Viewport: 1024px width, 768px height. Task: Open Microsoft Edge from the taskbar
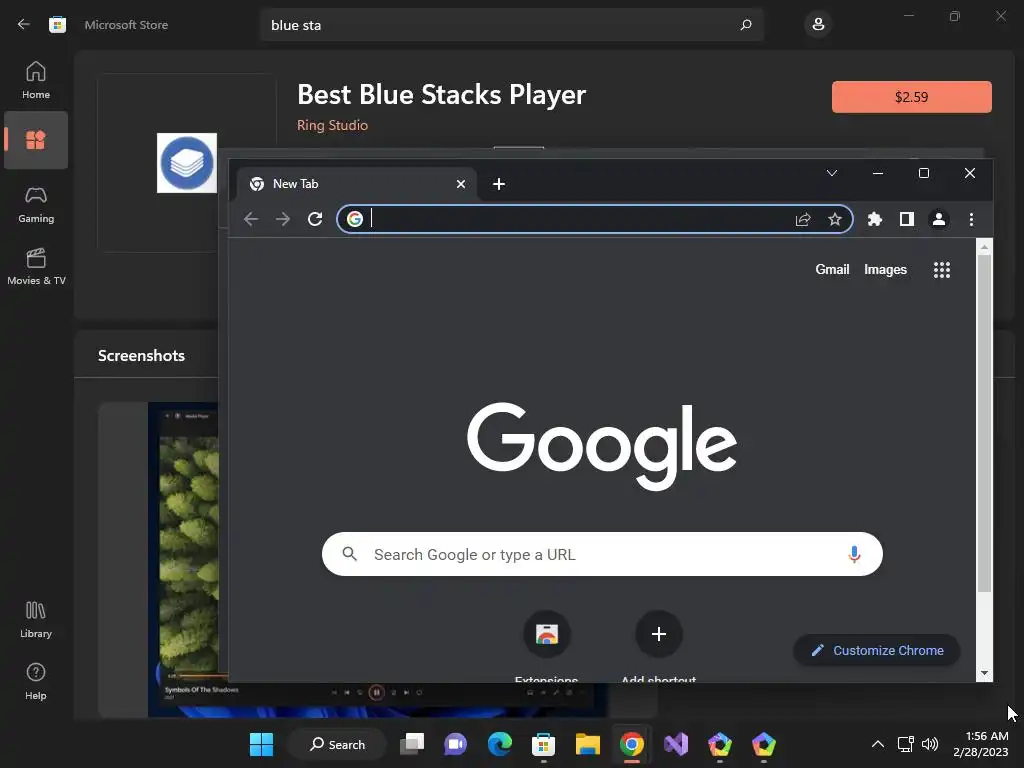500,744
